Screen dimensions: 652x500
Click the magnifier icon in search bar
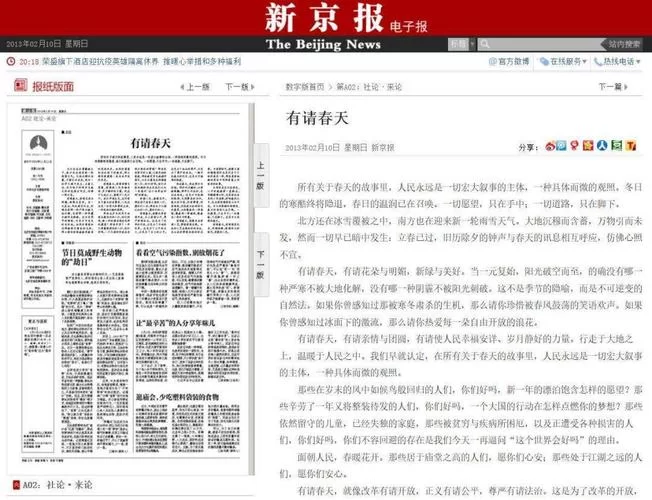484,44
